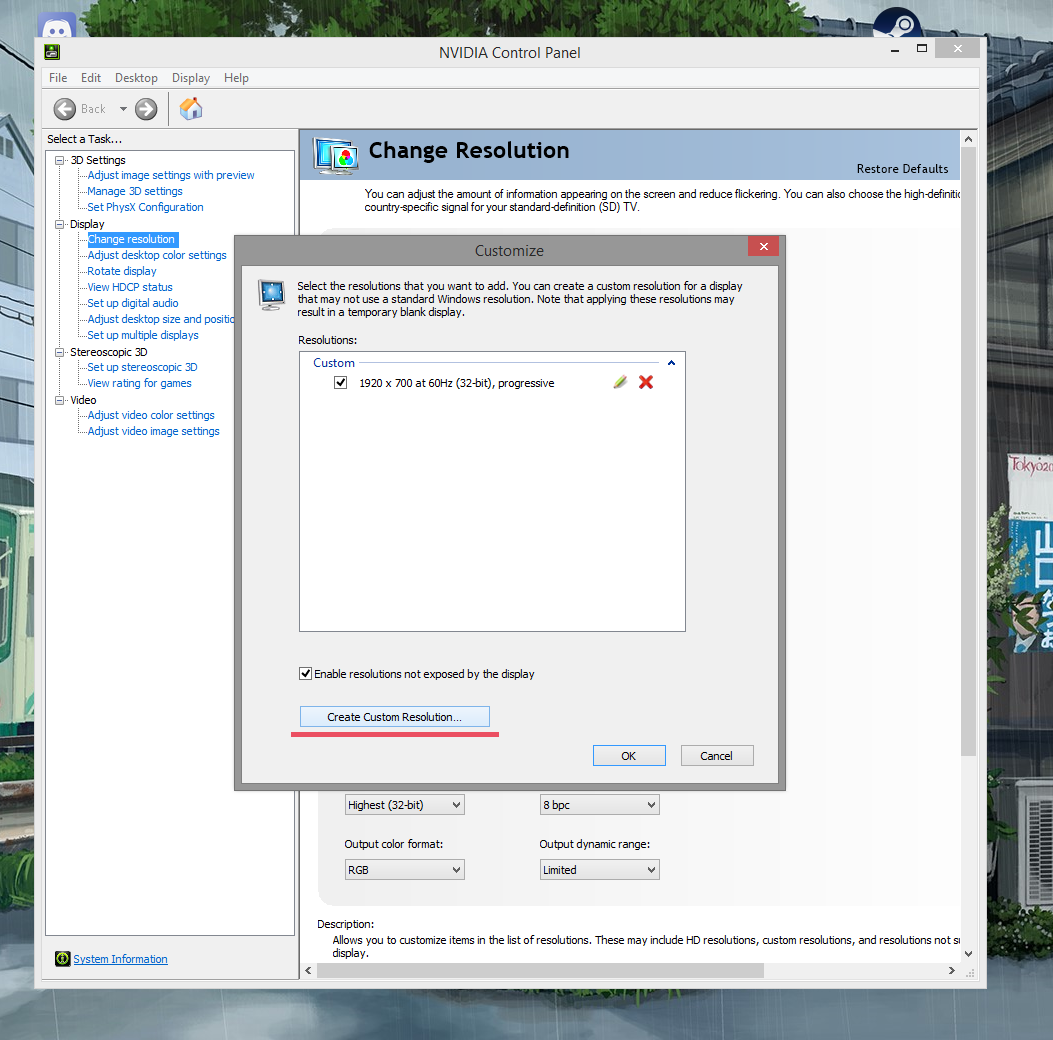
Task: Select Adjust video image settings
Action: [x=153, y=431]
